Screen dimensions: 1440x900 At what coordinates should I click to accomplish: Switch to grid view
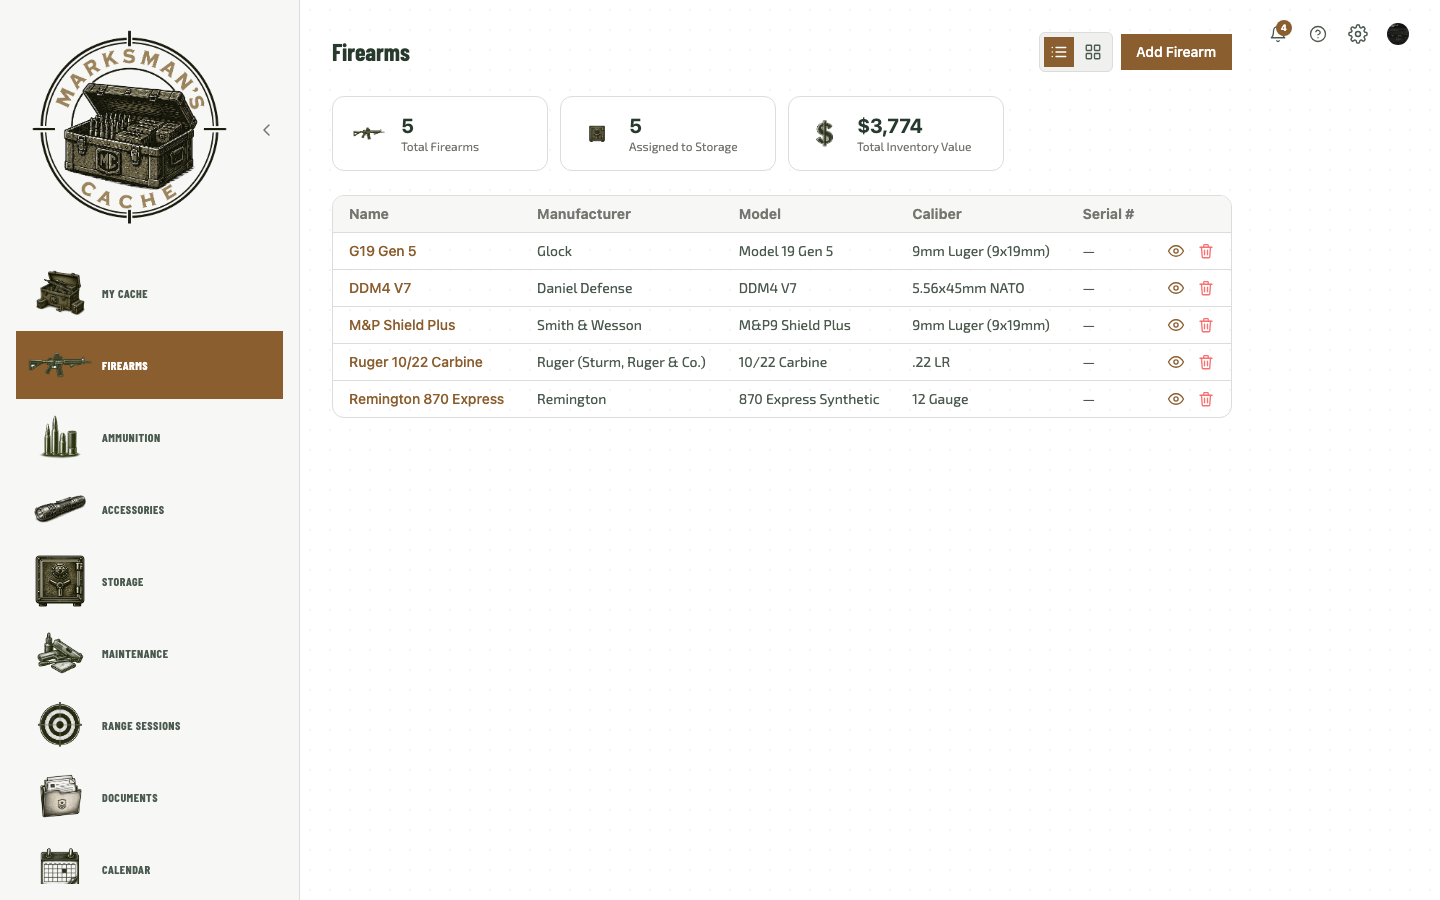(1093, 52)
